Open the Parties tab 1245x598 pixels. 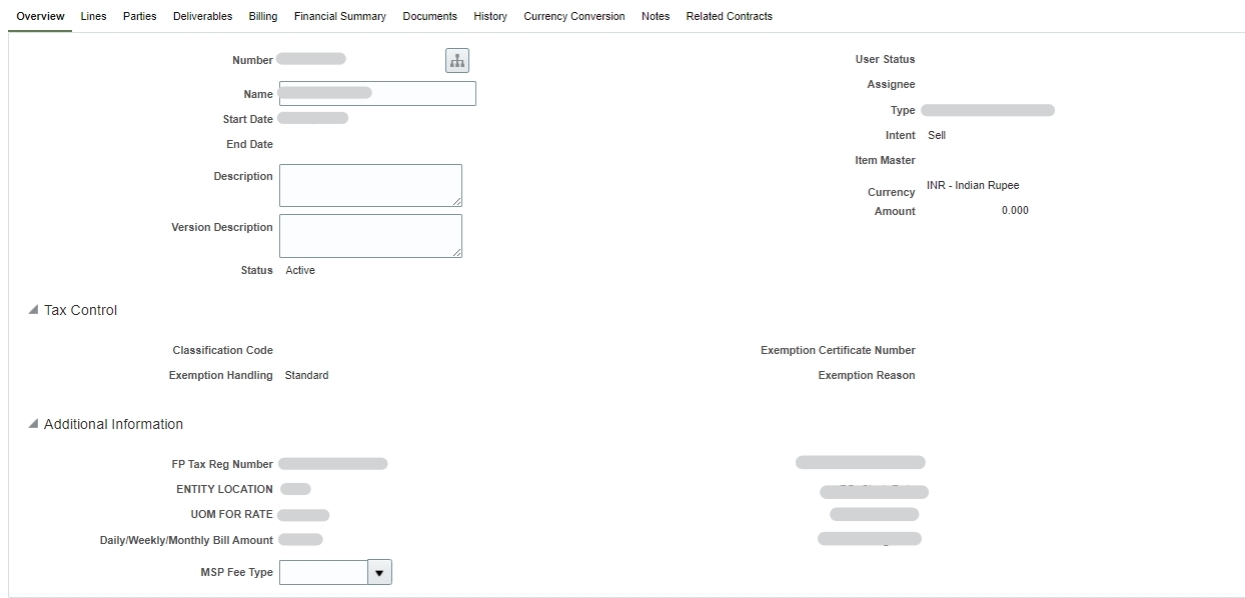pyautogui.click(x=139, y=16)
